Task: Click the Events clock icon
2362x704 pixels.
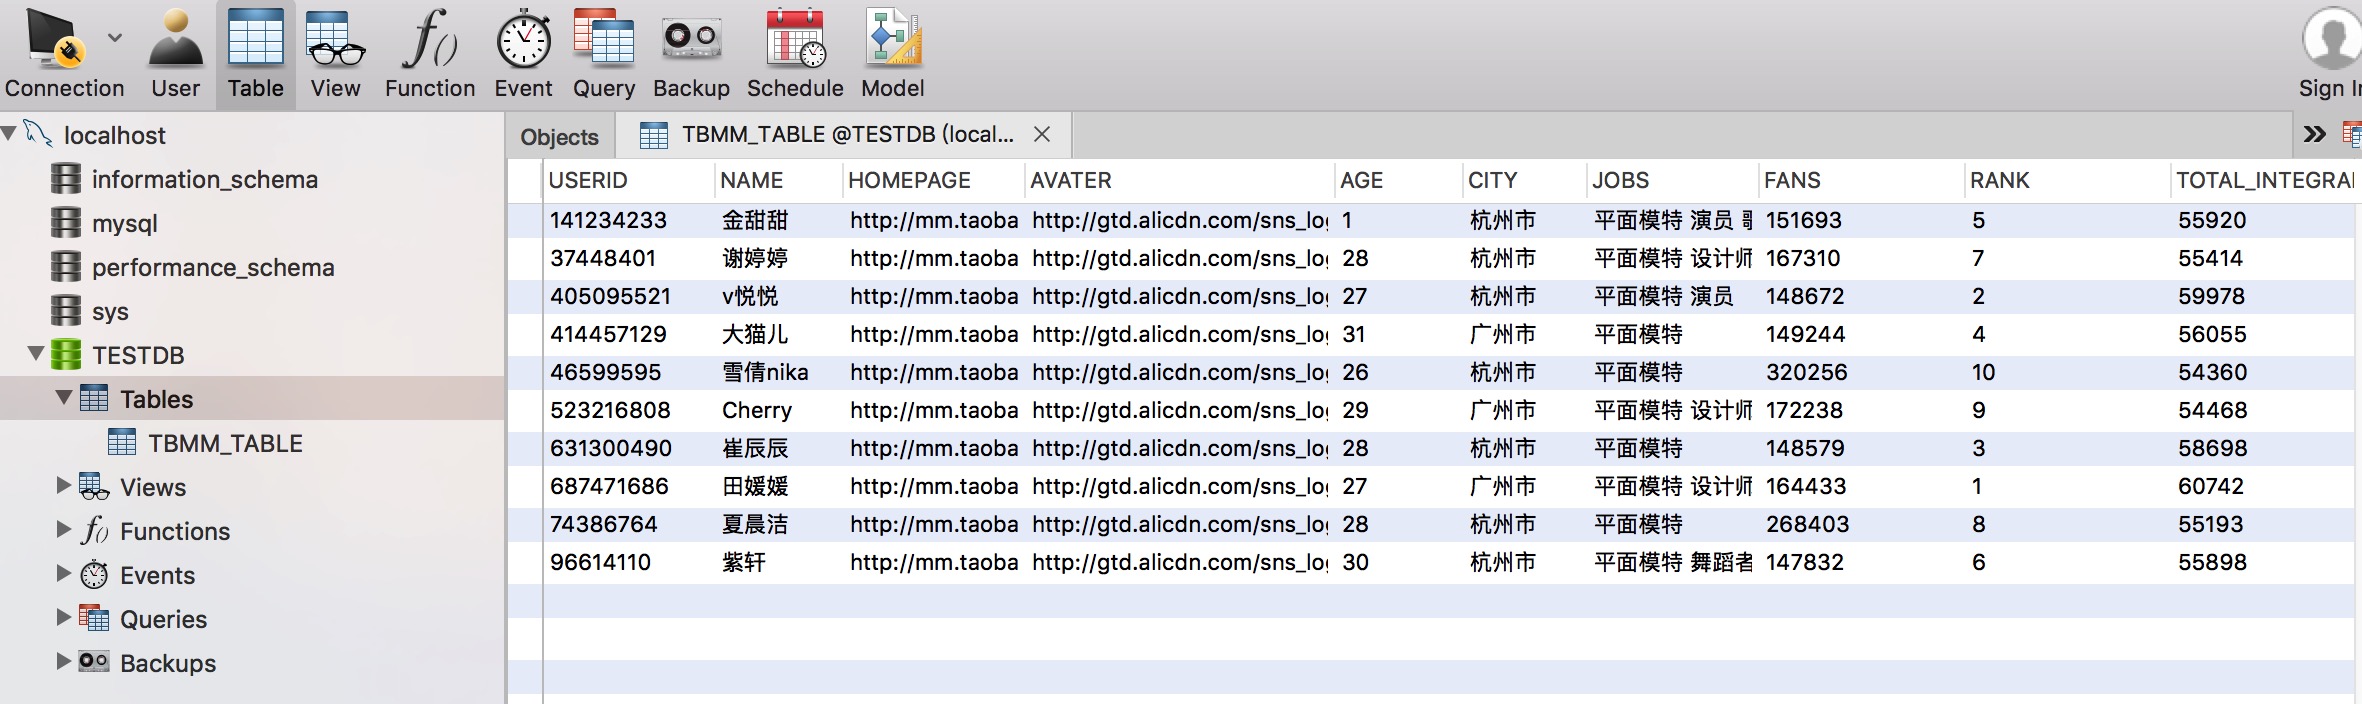Action: (94, 574)
